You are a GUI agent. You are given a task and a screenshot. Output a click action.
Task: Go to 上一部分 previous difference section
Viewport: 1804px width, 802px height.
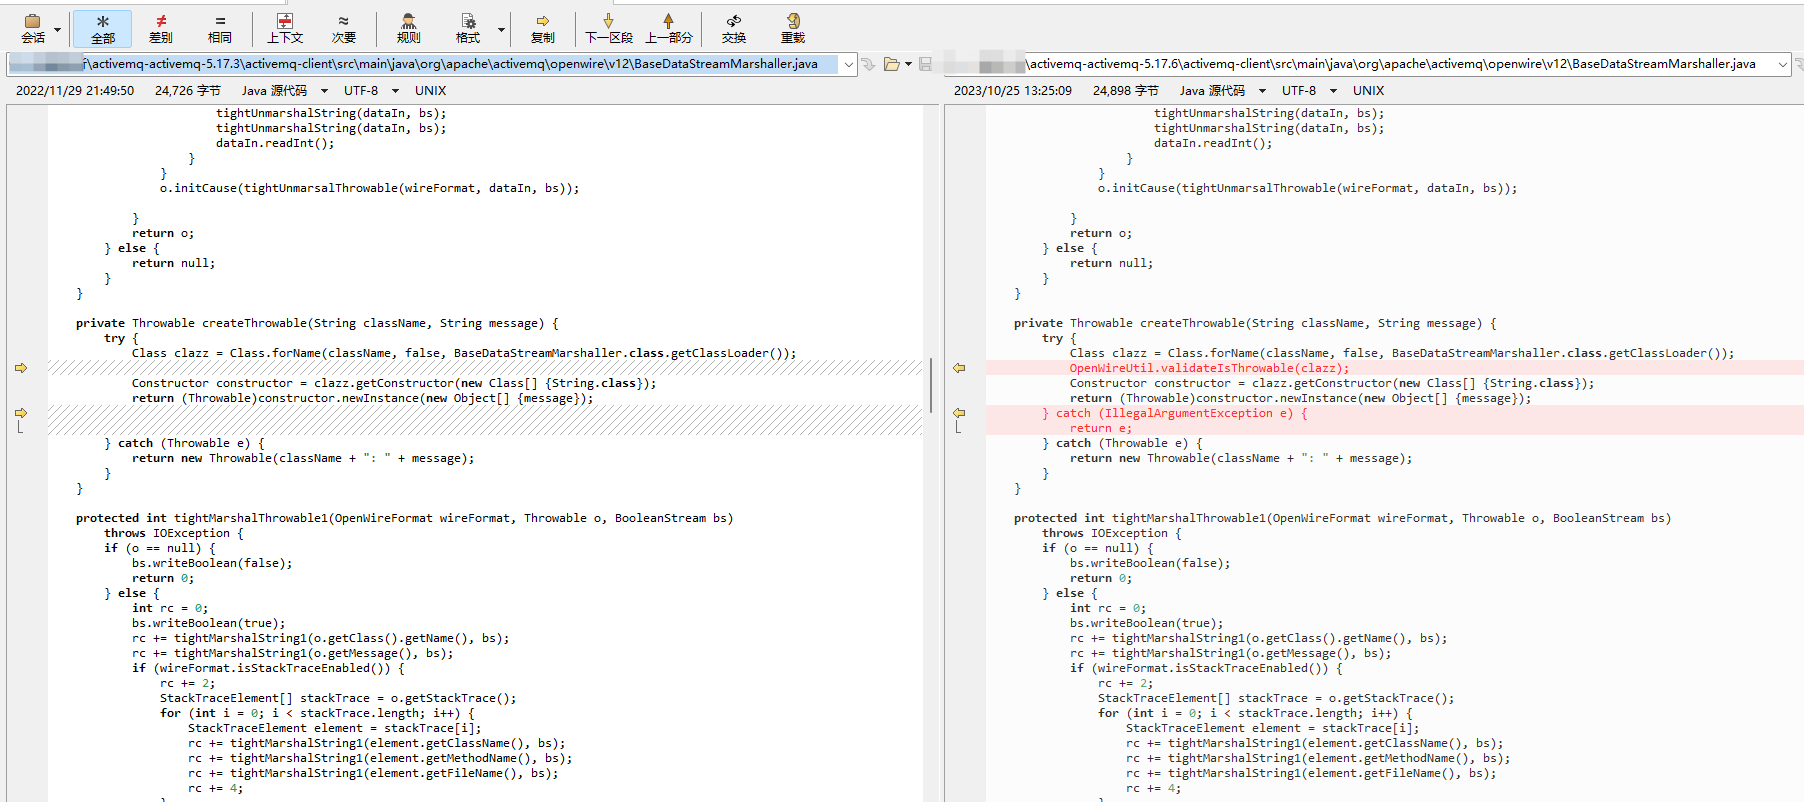coord(668,28)
